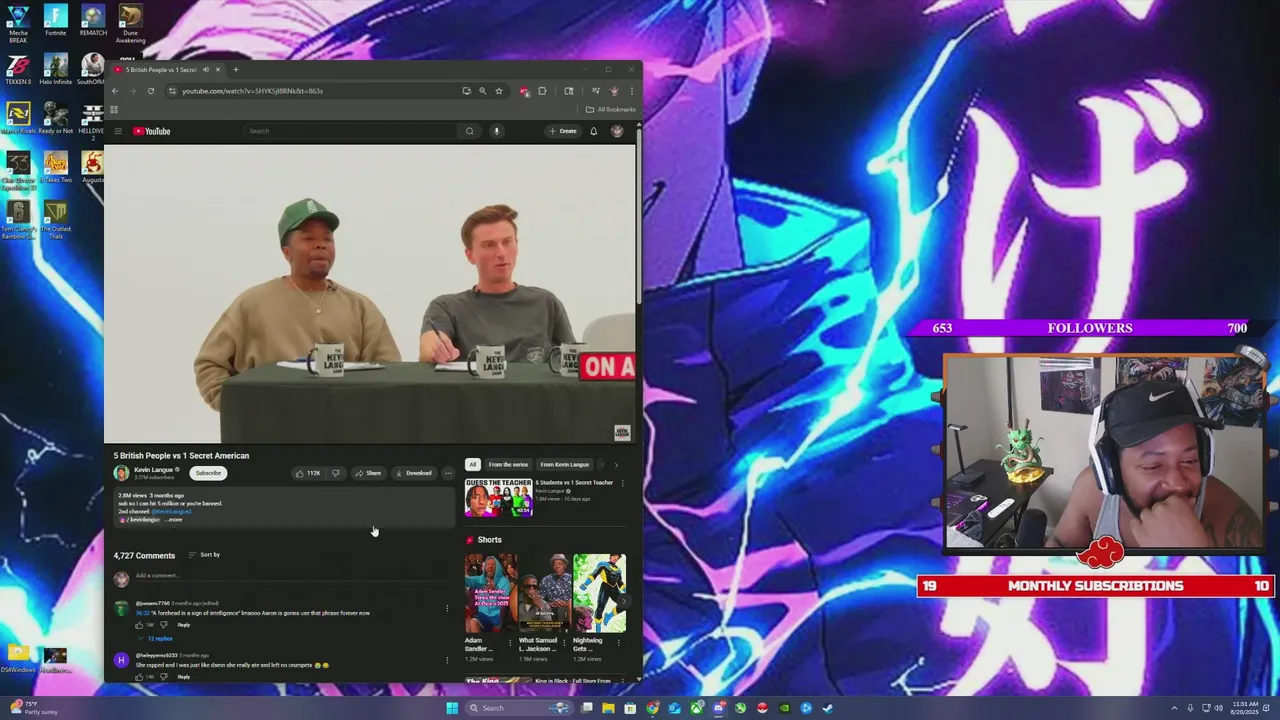Open Steam from the taskbar

828,708
